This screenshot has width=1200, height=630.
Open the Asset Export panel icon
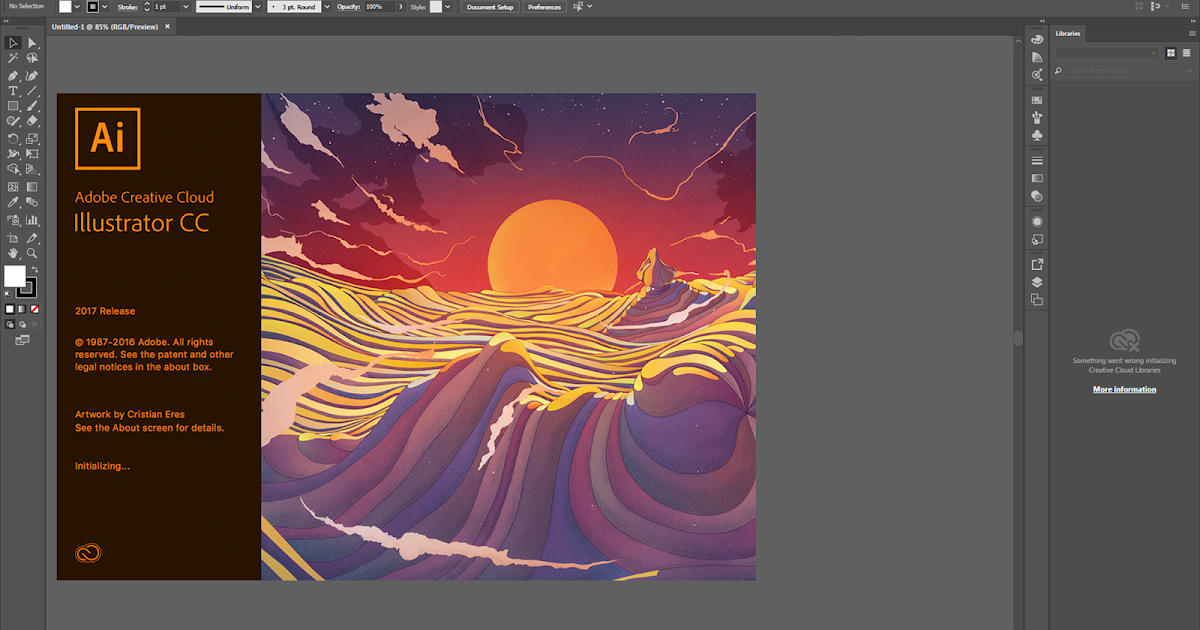click(x=1037, y=264)
